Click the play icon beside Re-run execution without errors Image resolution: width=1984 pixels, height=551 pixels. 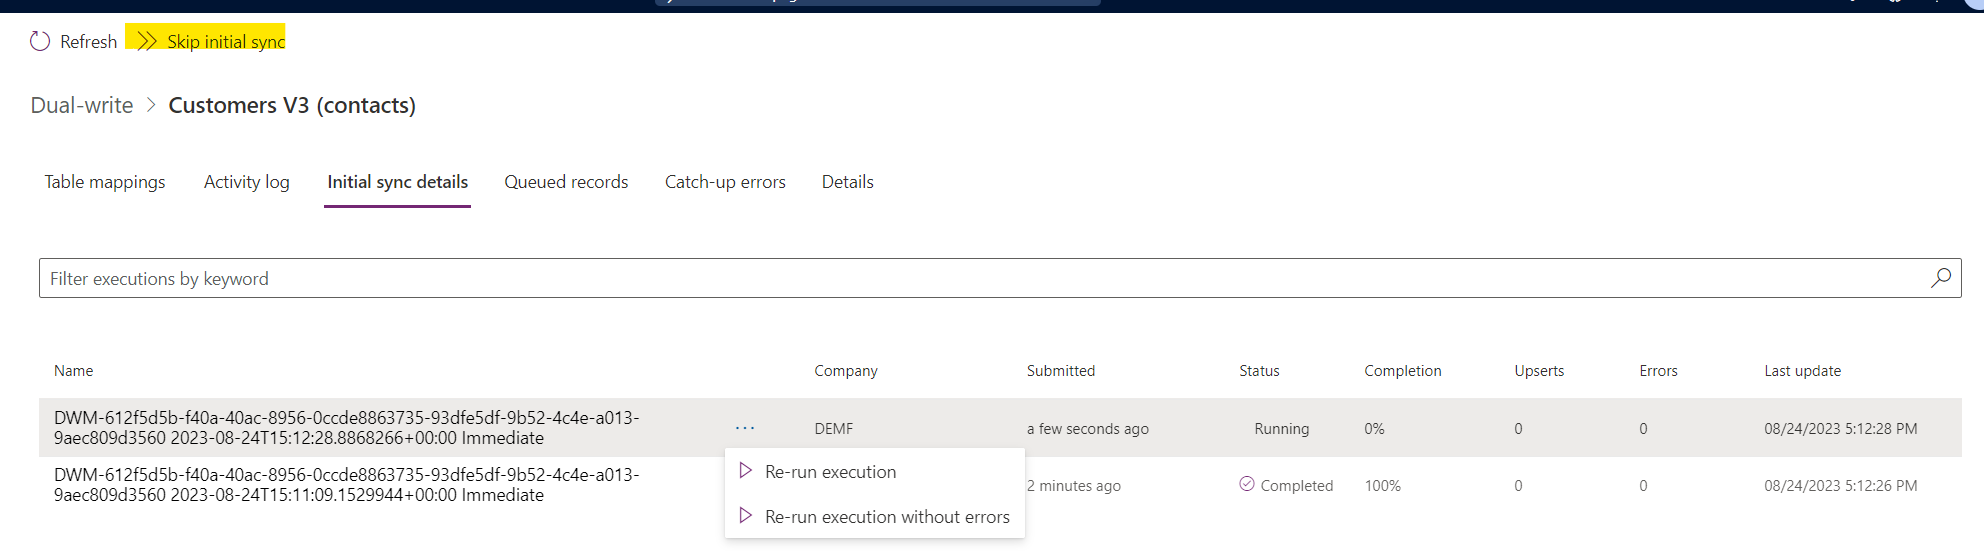(x=745, y=516)
